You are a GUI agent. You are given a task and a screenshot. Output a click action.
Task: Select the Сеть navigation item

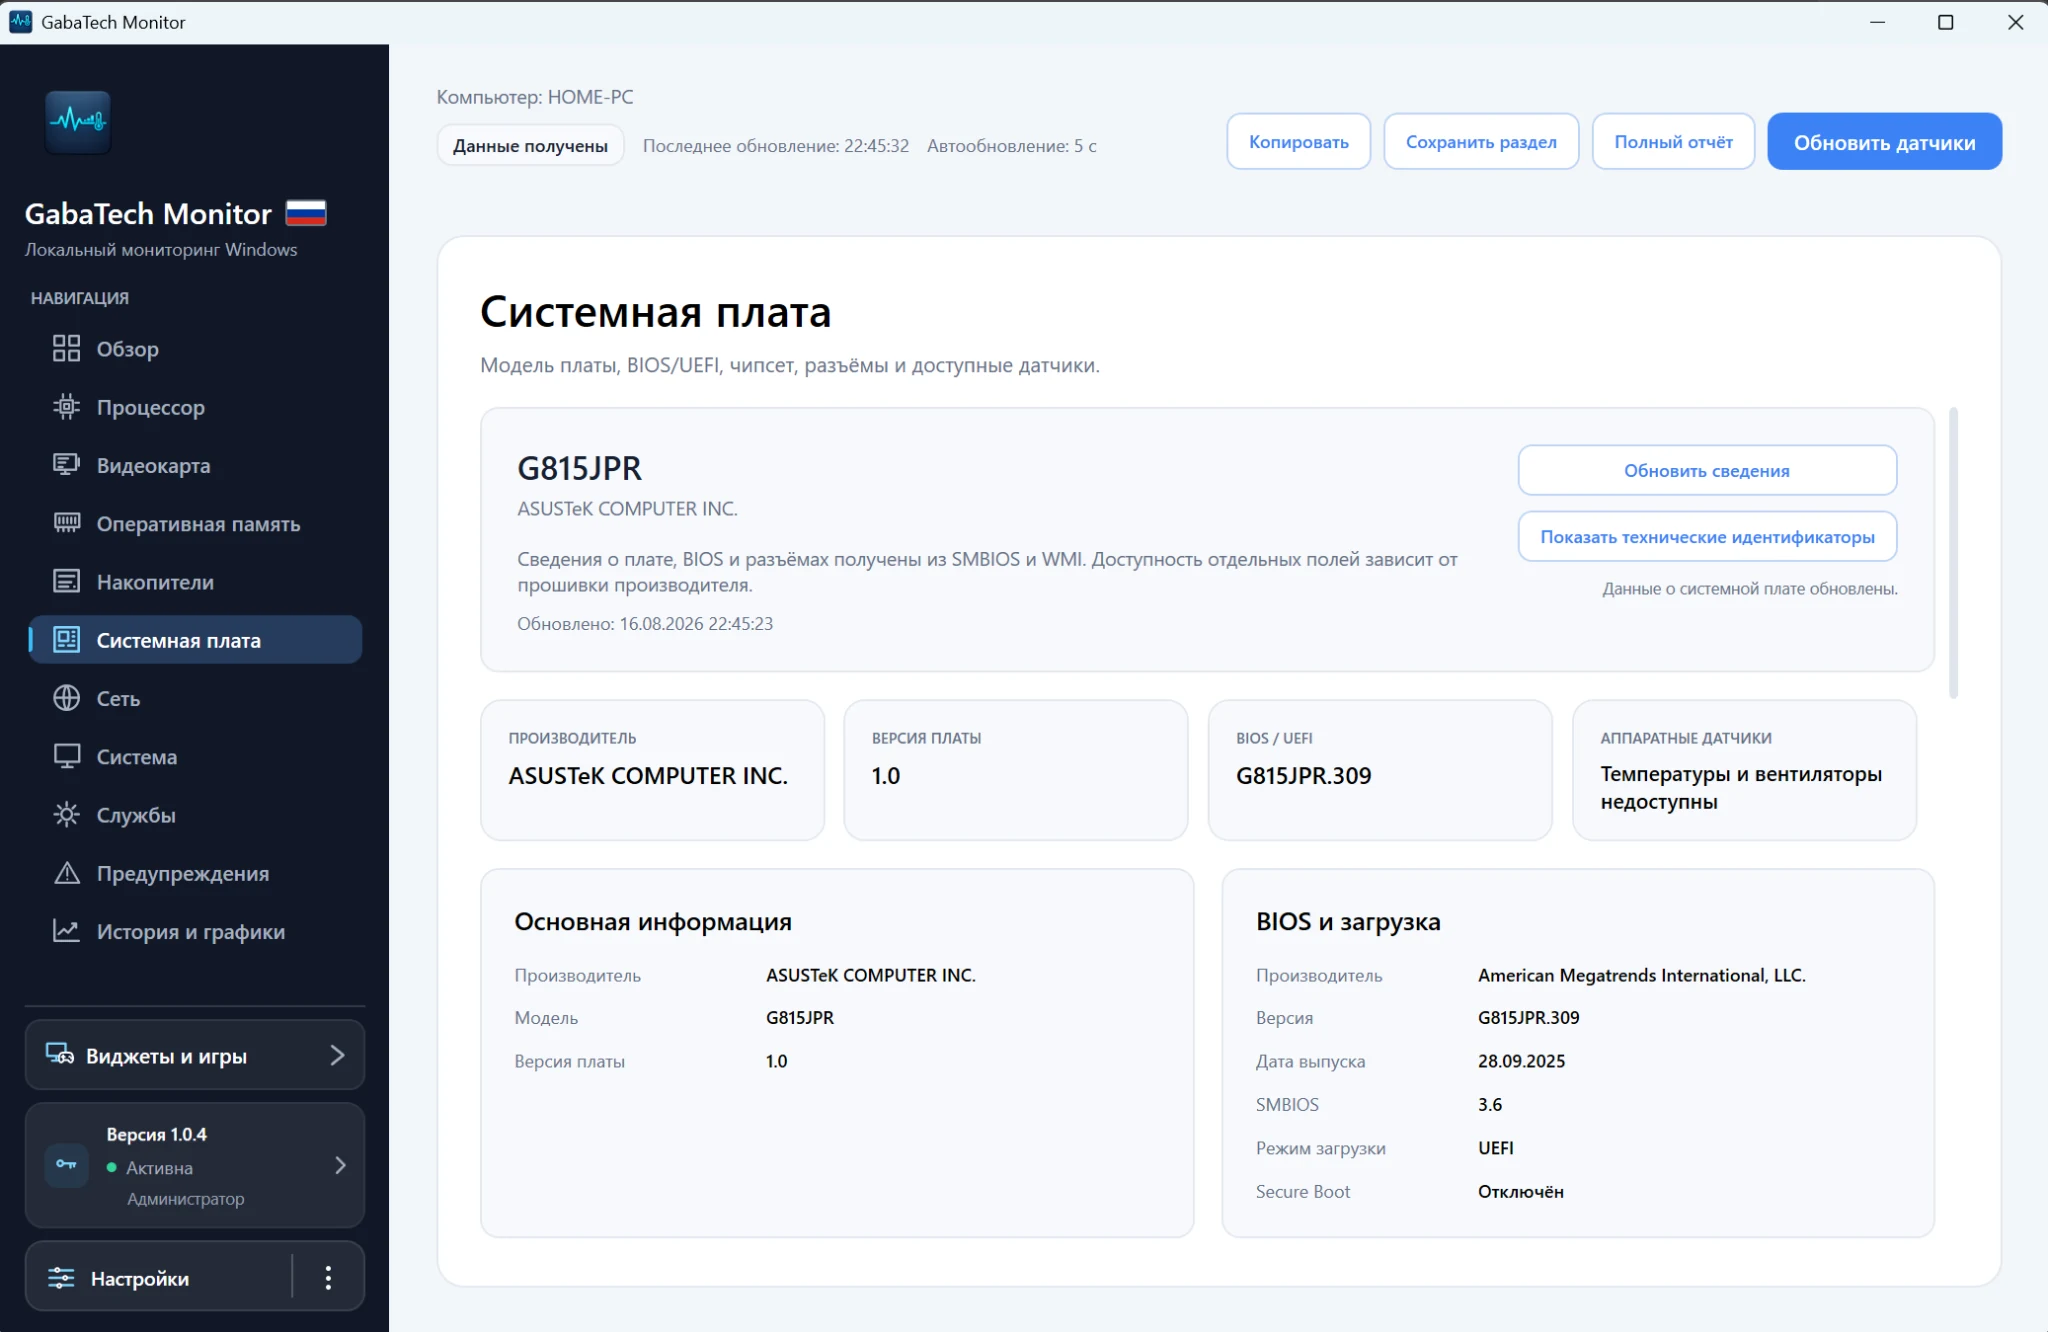pyautogui.click(x=195, y=698)
